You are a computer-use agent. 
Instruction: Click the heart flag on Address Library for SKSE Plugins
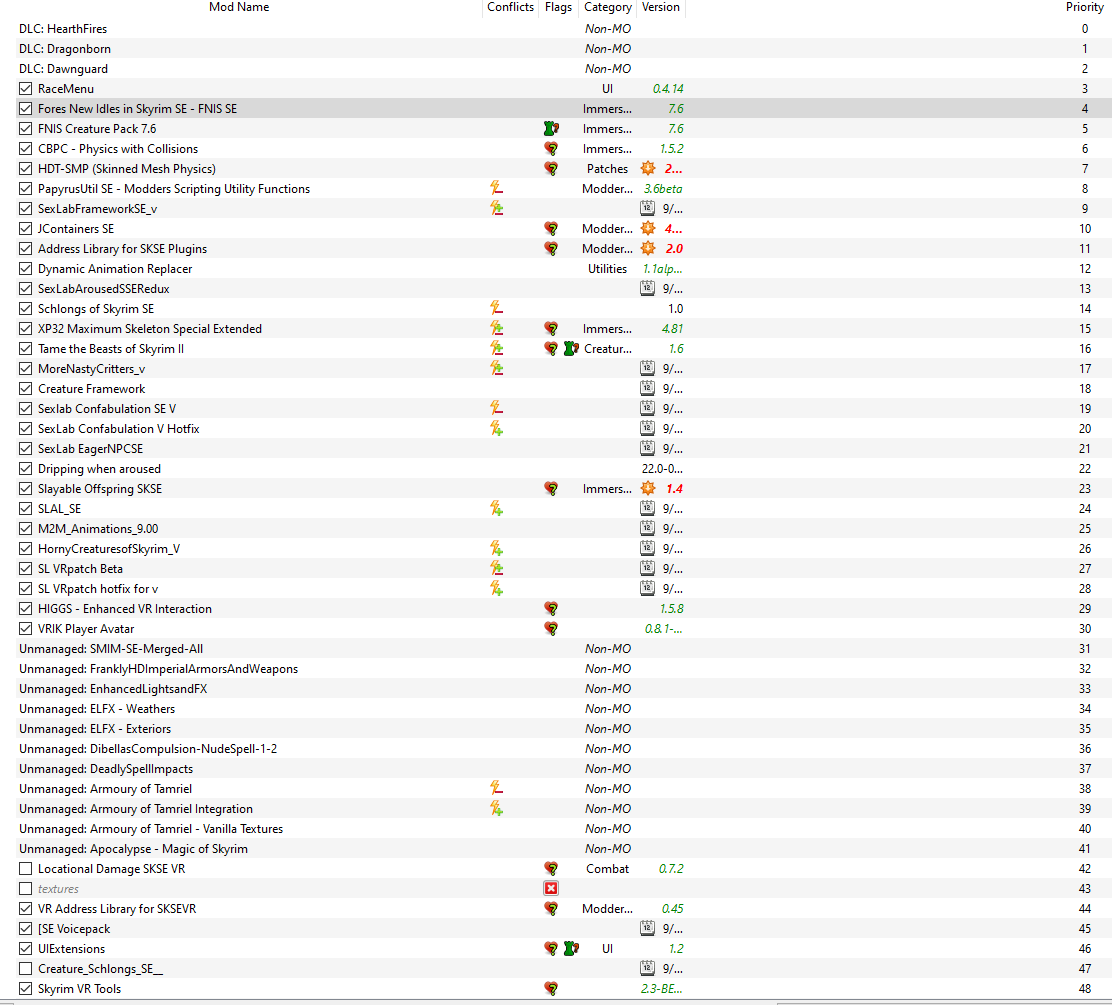point(551,249)
